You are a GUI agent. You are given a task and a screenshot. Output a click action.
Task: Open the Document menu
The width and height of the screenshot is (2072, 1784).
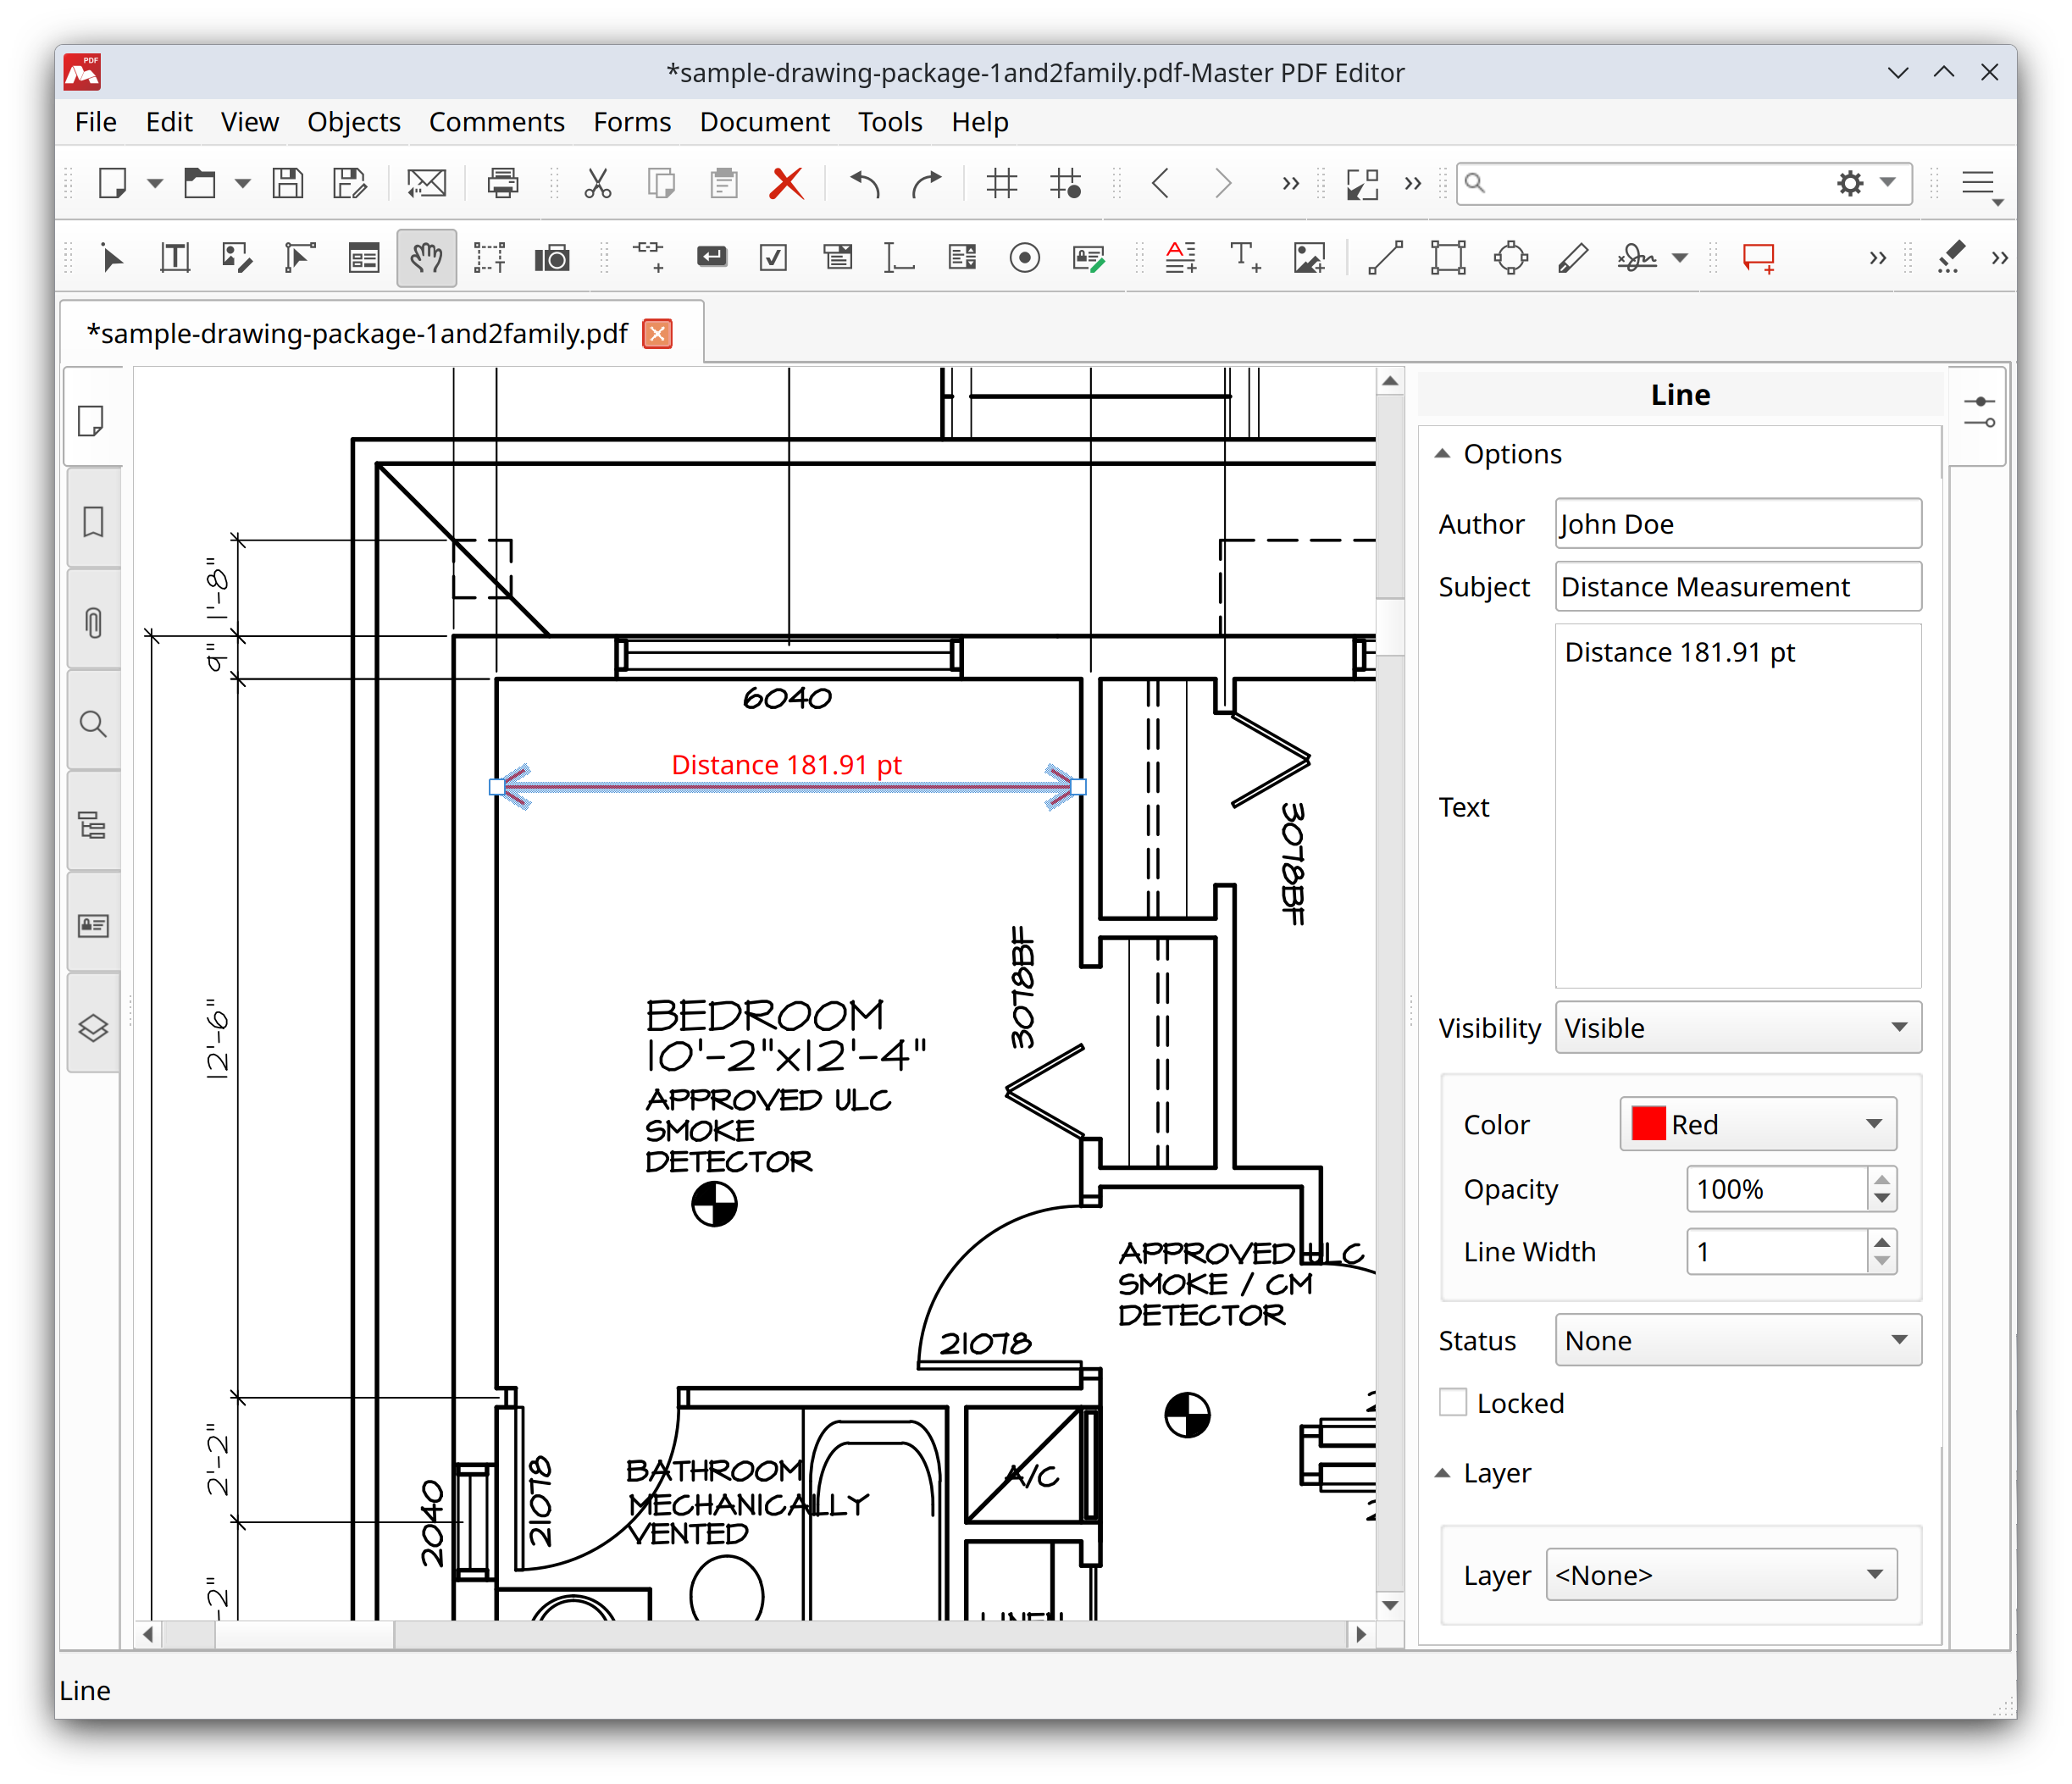(765, 122)
